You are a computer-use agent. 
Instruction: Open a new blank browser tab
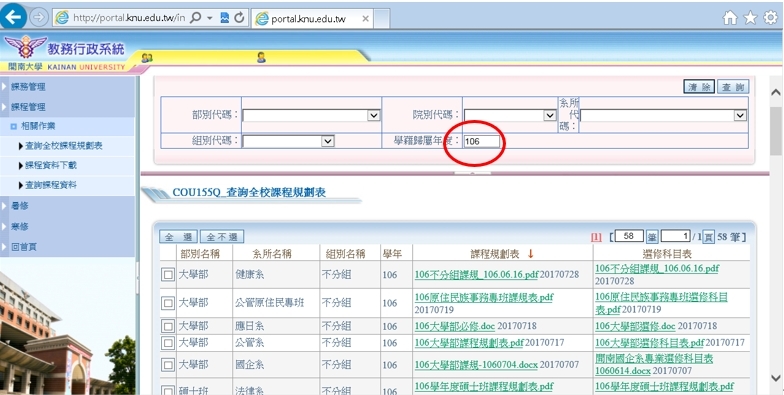[x=382, y=18]
